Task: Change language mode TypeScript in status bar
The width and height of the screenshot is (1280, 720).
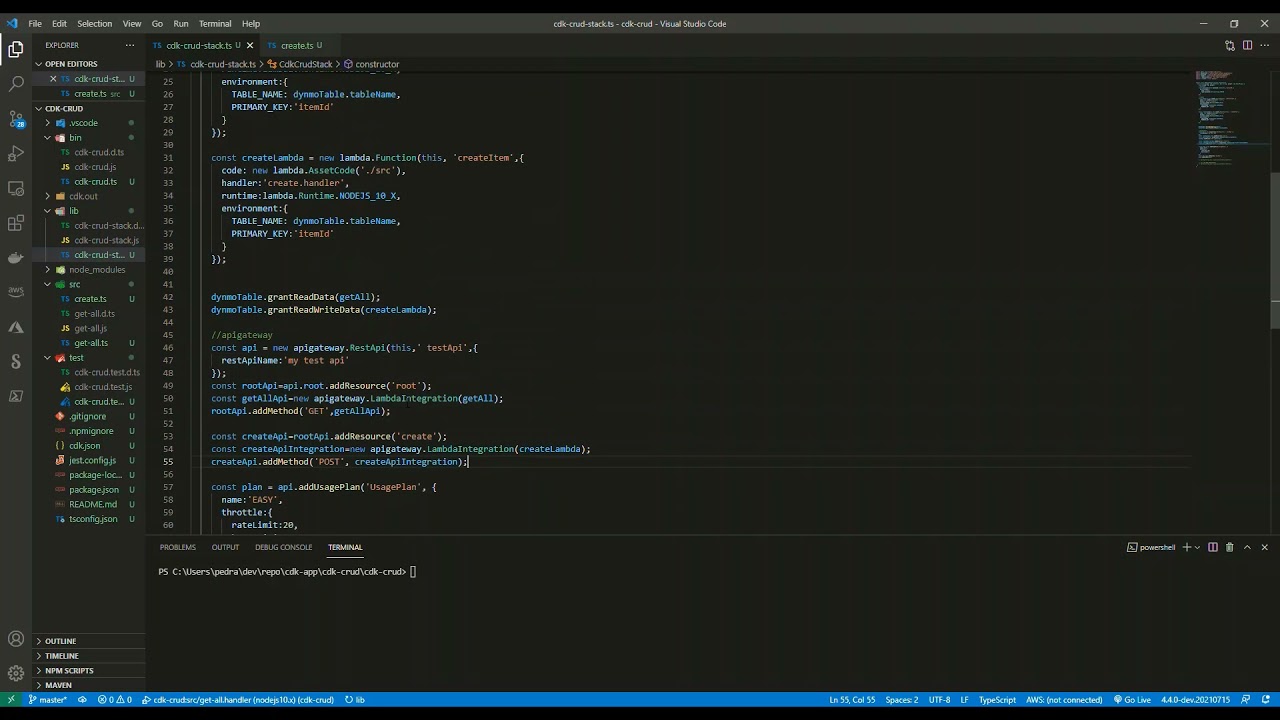Action: click(997, 700)
